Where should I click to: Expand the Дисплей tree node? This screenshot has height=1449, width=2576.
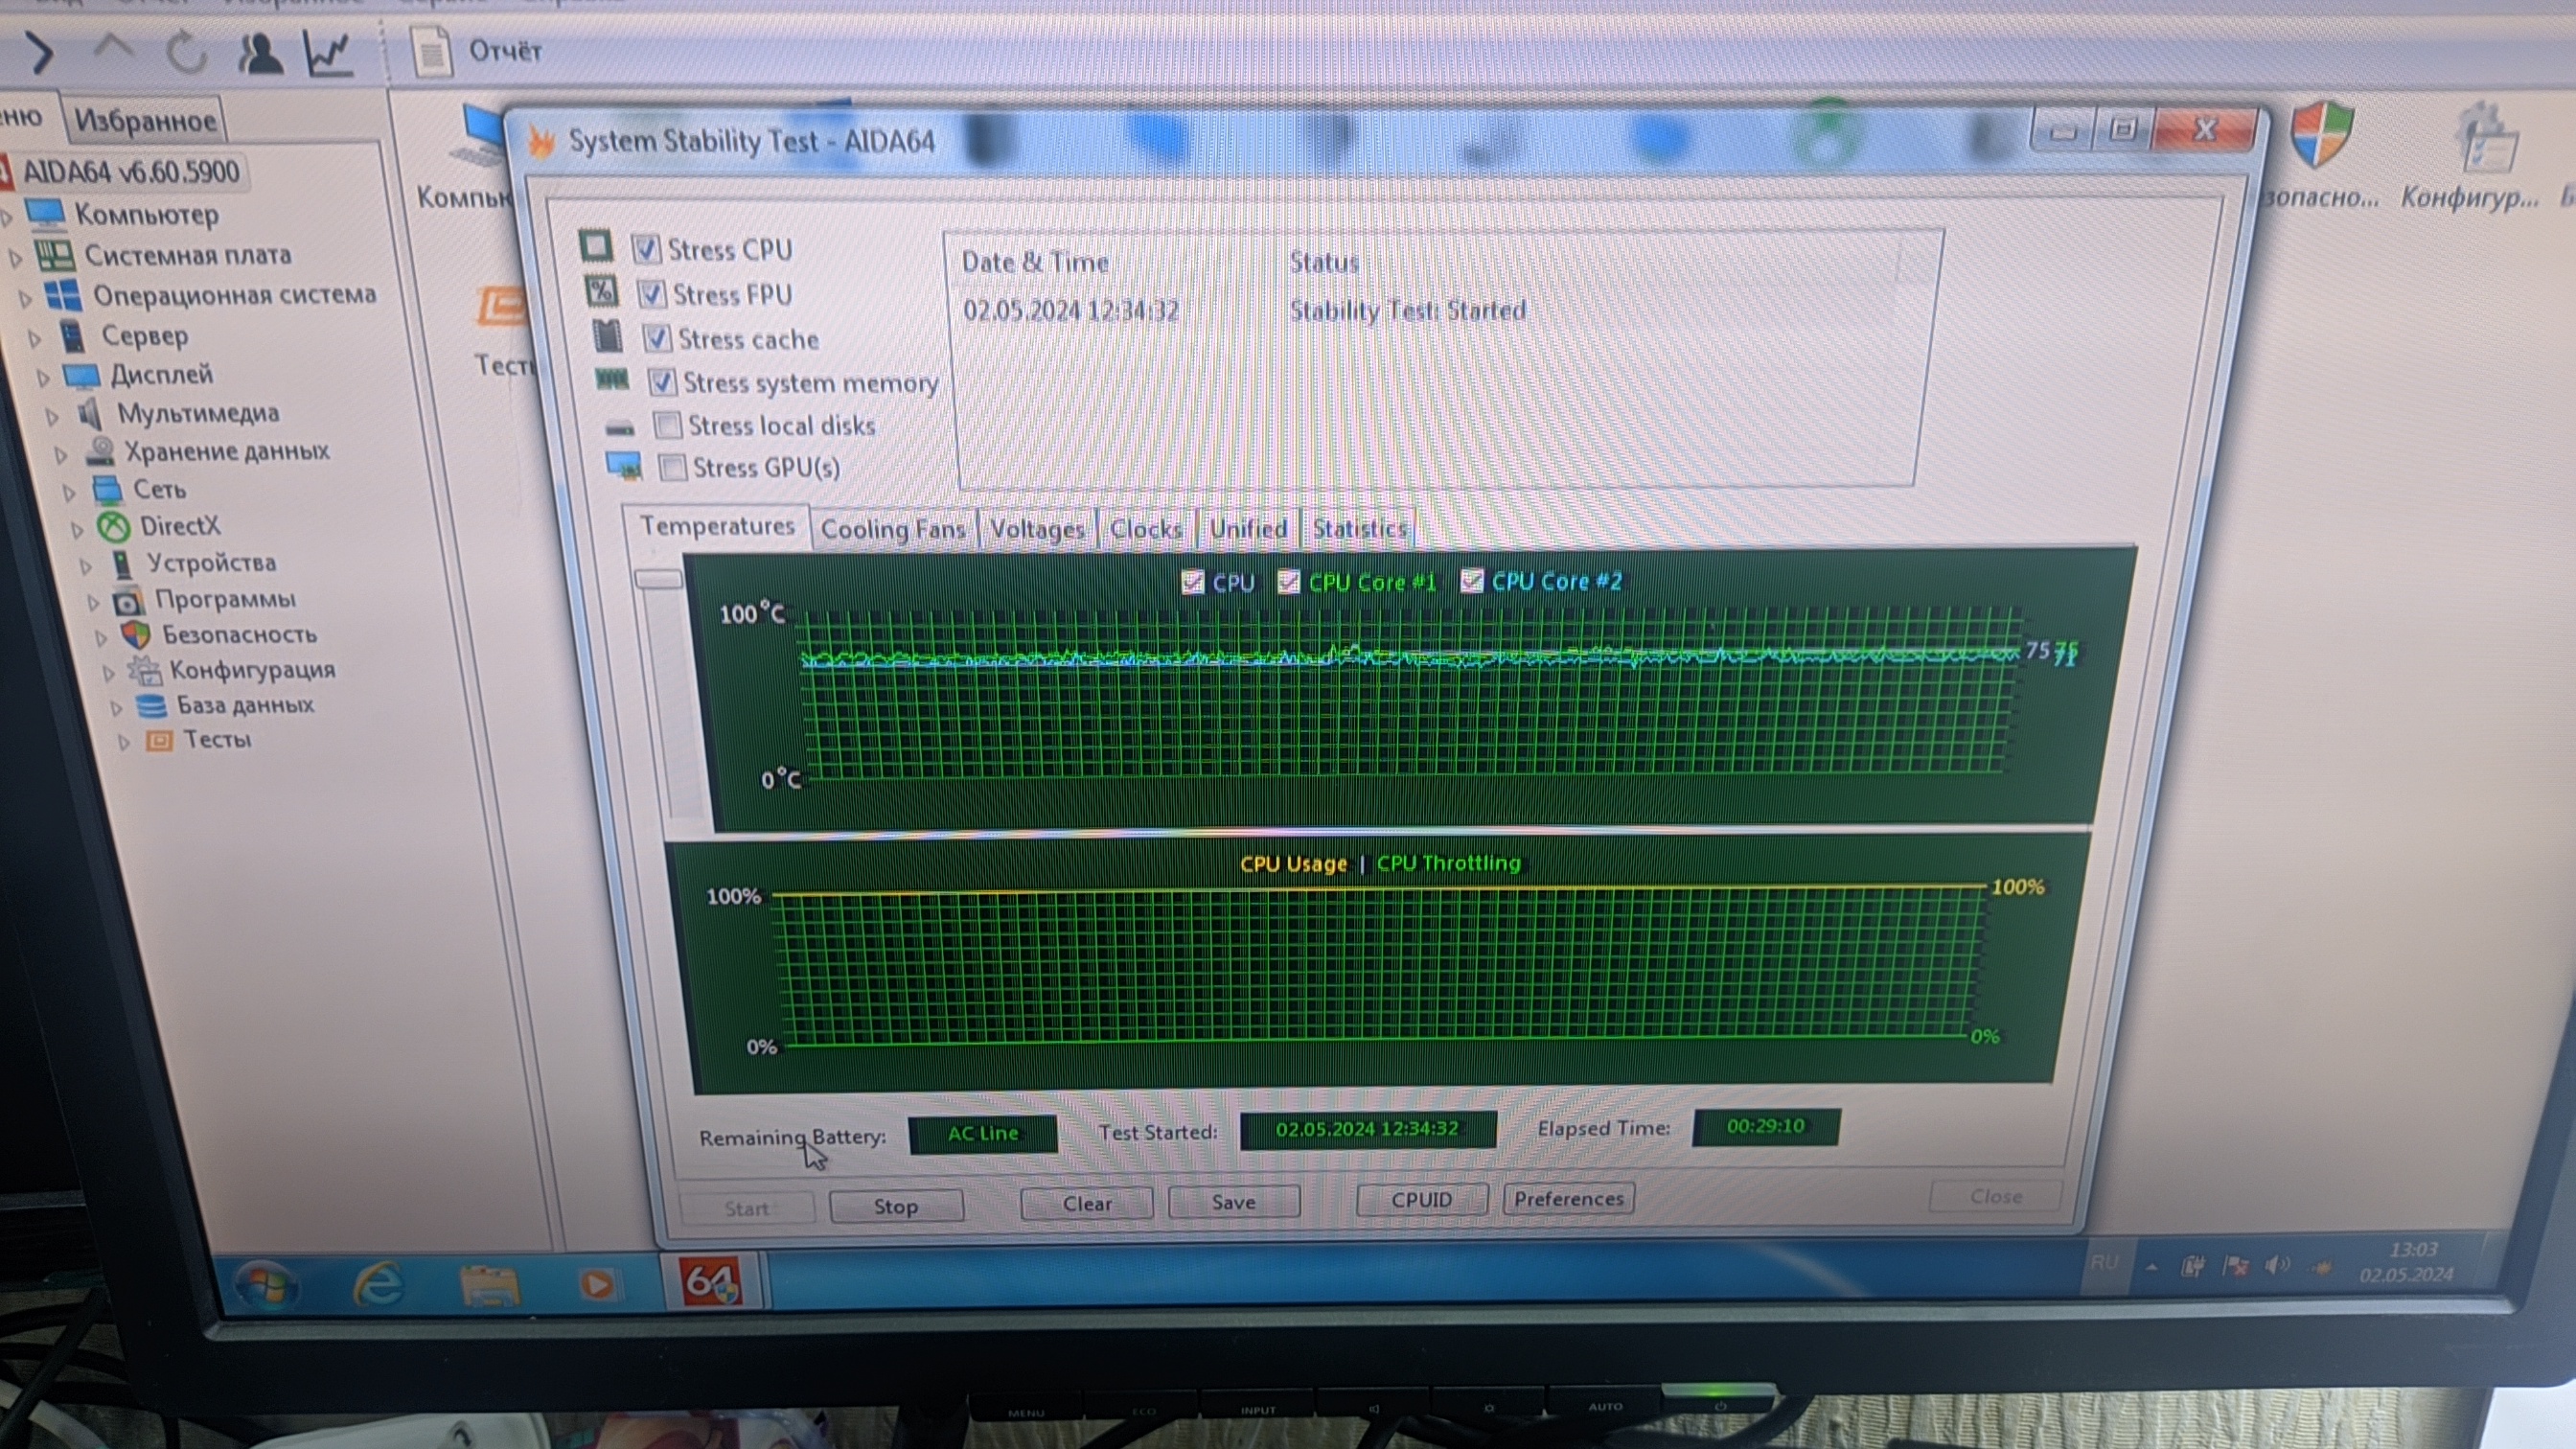pyautogui.click(x=44, y=379)
